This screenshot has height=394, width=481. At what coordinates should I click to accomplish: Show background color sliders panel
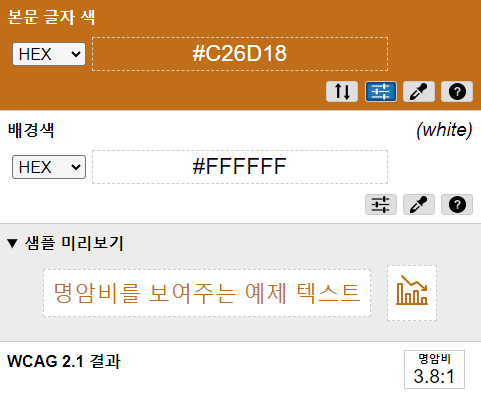coord(381,204)
